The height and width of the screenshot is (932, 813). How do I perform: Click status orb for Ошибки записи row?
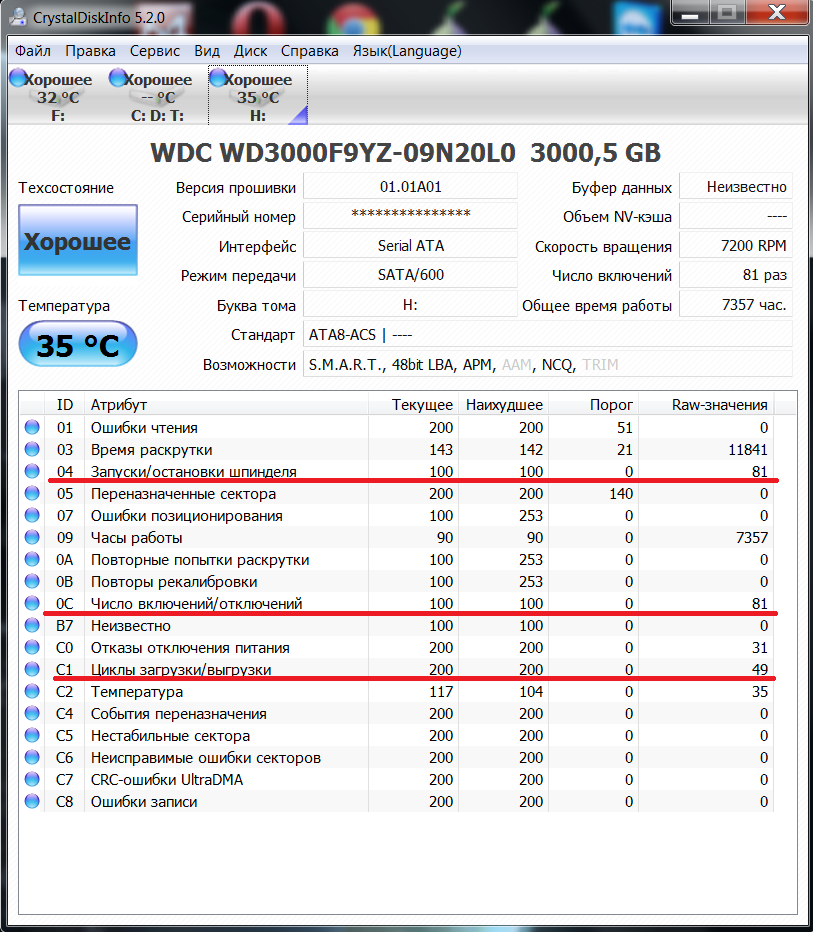pos(32,801)
